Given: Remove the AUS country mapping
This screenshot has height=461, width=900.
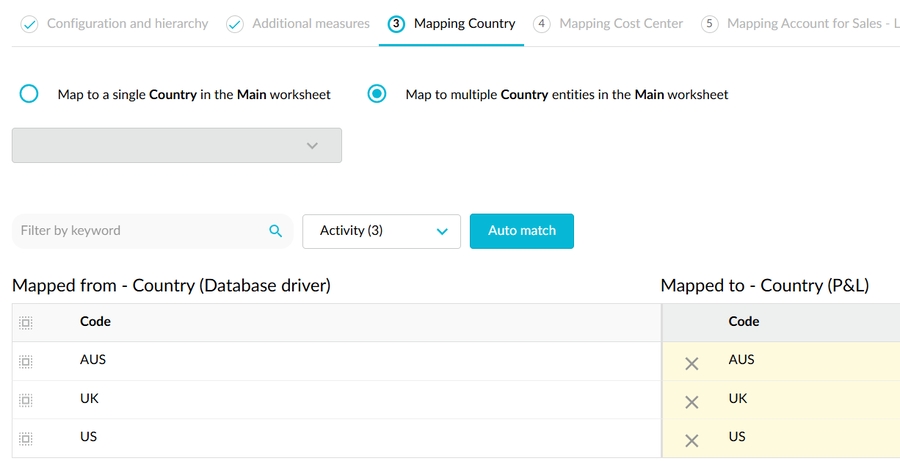Looking at the screenshot, I should (691, 364).
